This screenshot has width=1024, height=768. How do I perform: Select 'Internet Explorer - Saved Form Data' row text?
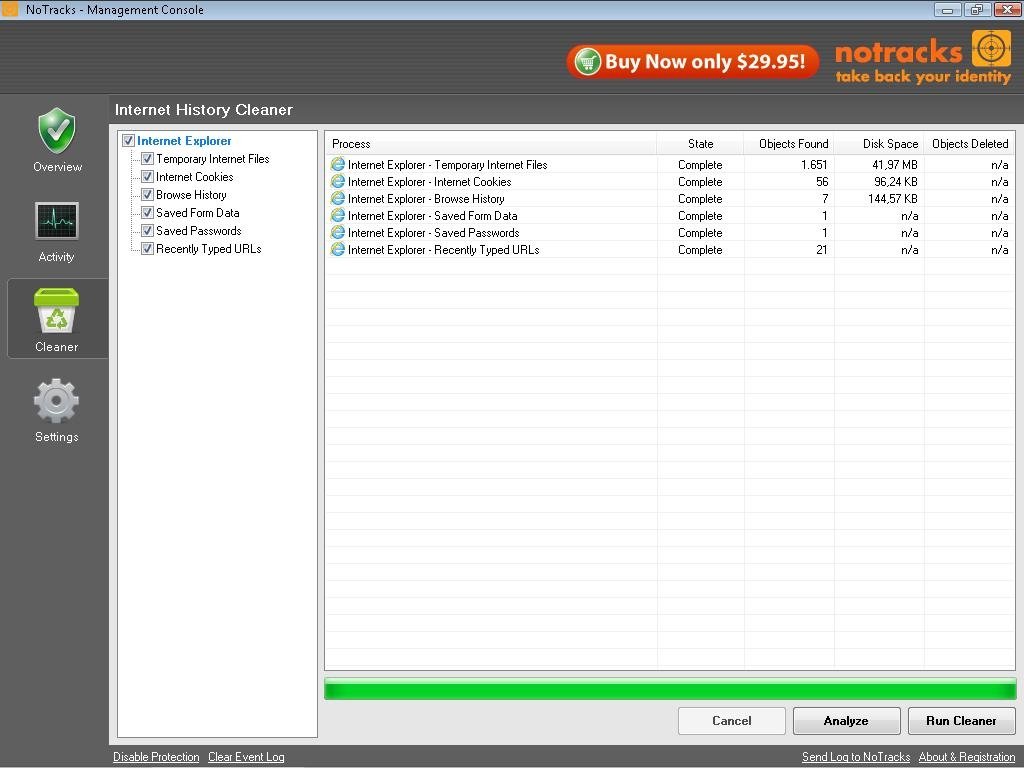point(433,216)
